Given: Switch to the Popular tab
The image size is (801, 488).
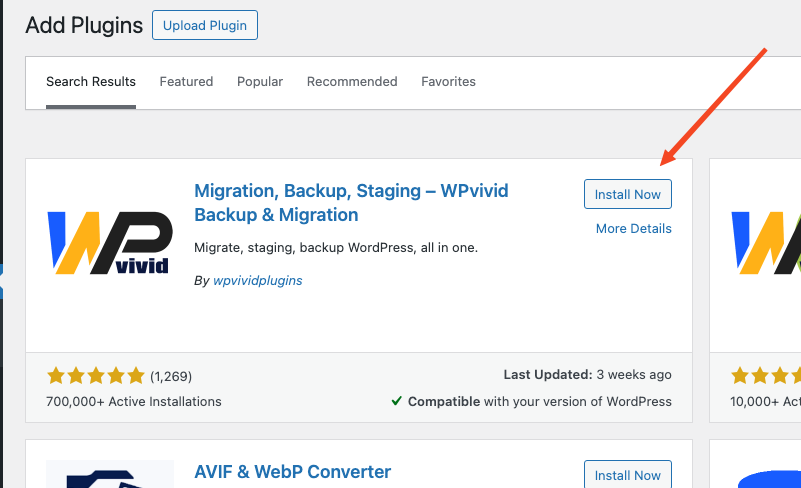Looking at the screenshot, I should pyautogui.click(x=260, y=82).
